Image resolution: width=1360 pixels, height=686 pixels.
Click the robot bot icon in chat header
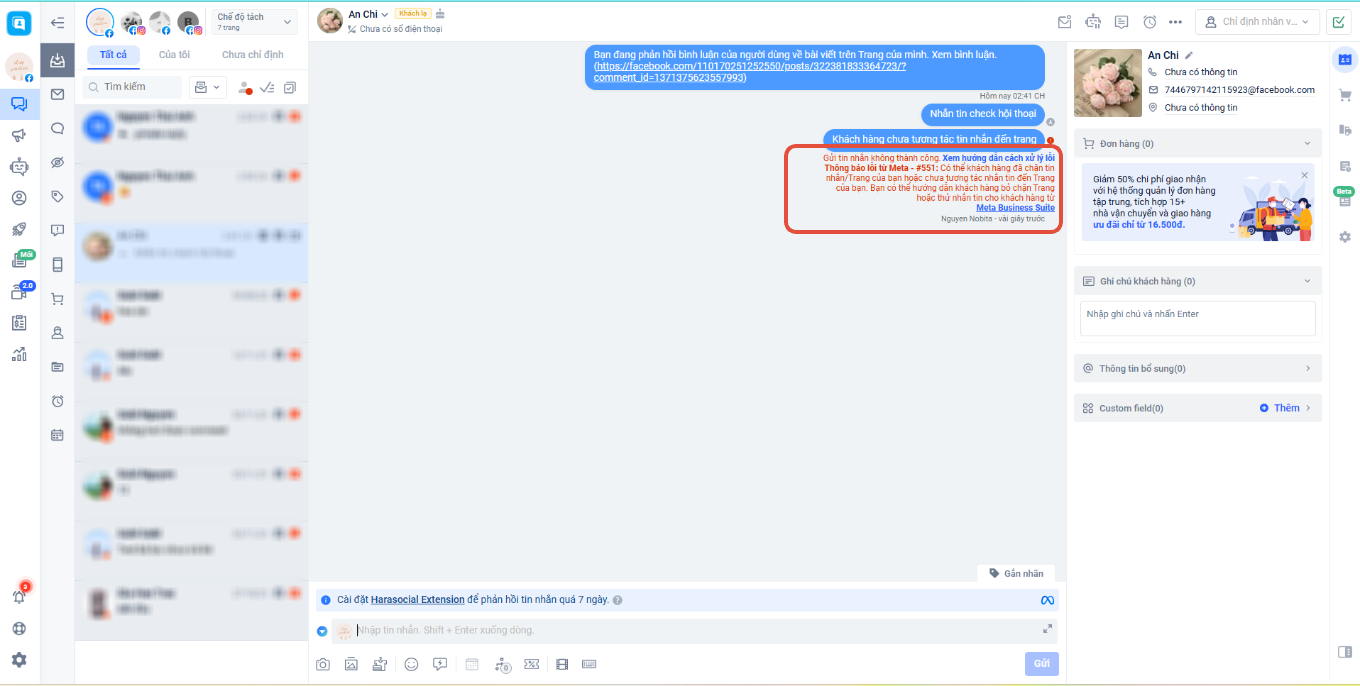(1092, 21)
